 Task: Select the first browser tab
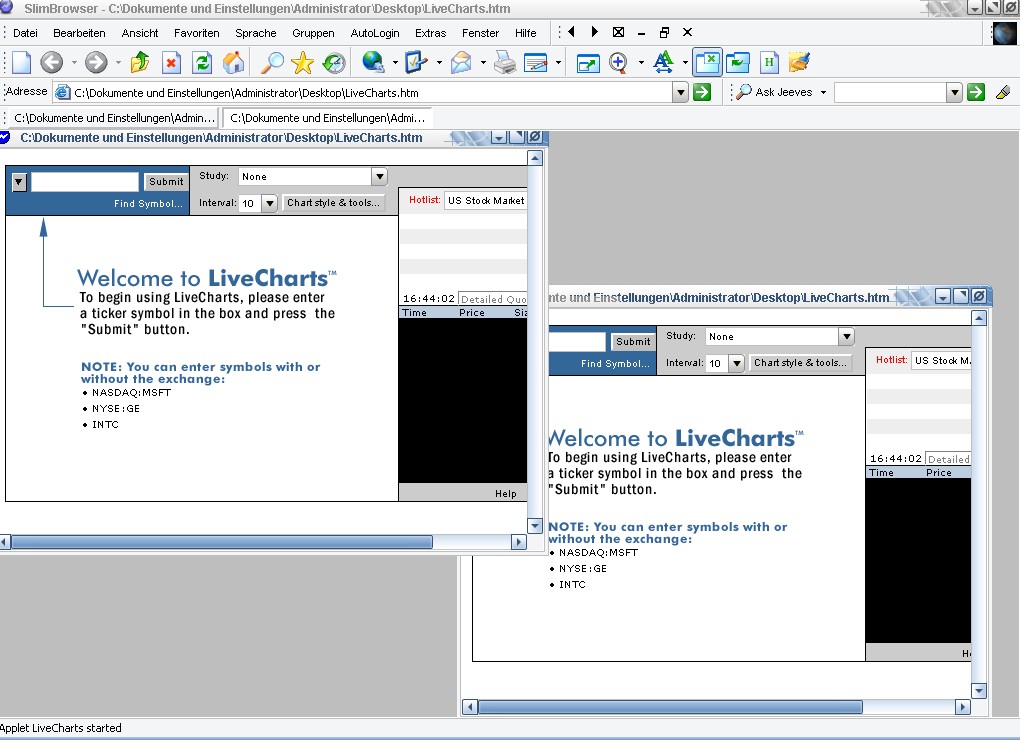tap(114, 118)
